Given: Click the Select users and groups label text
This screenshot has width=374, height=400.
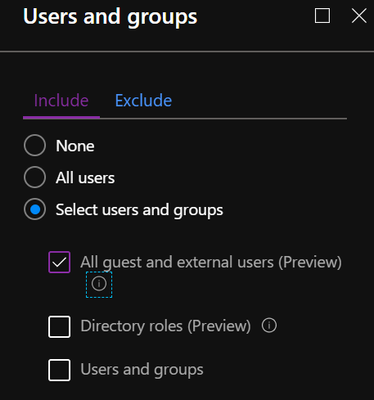Looking at the screenshot, I should (139, 210).
